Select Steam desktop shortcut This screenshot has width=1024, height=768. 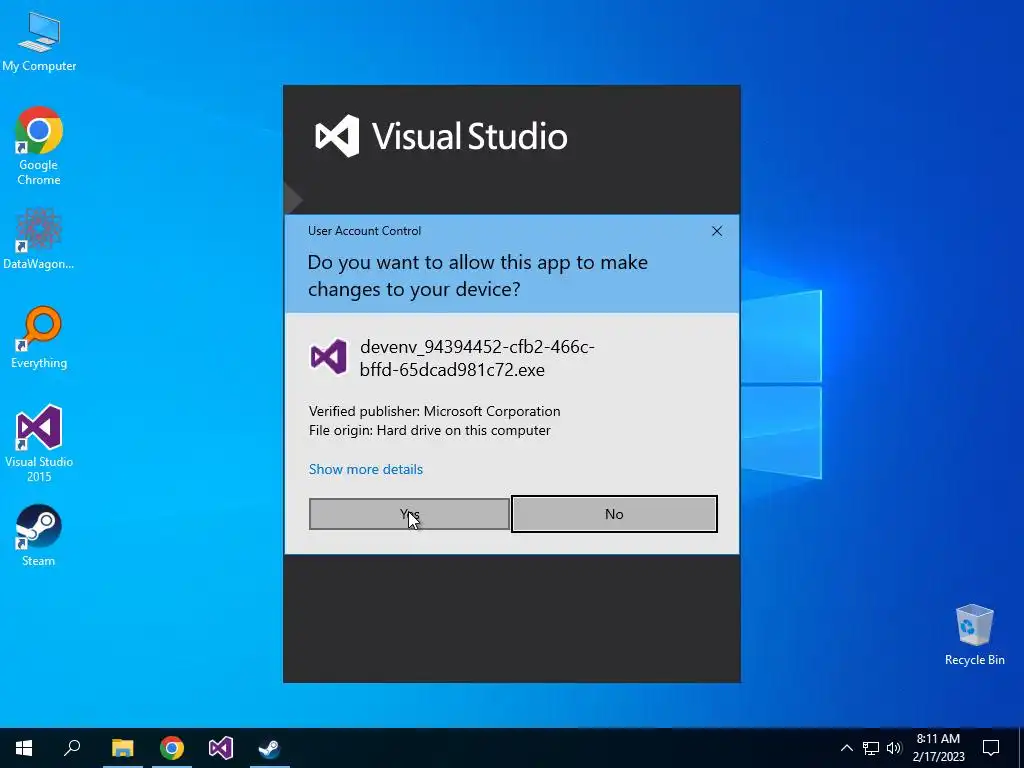tap(39, 536)
